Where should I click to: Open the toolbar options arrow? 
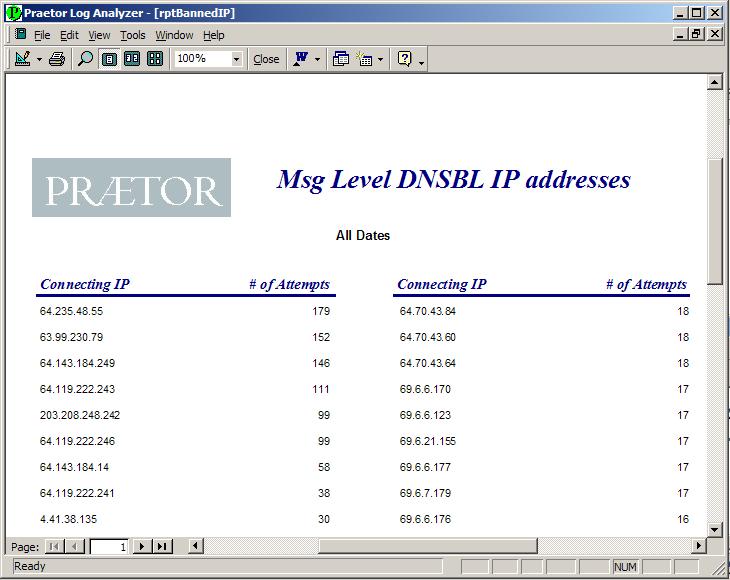coord(421,61)
